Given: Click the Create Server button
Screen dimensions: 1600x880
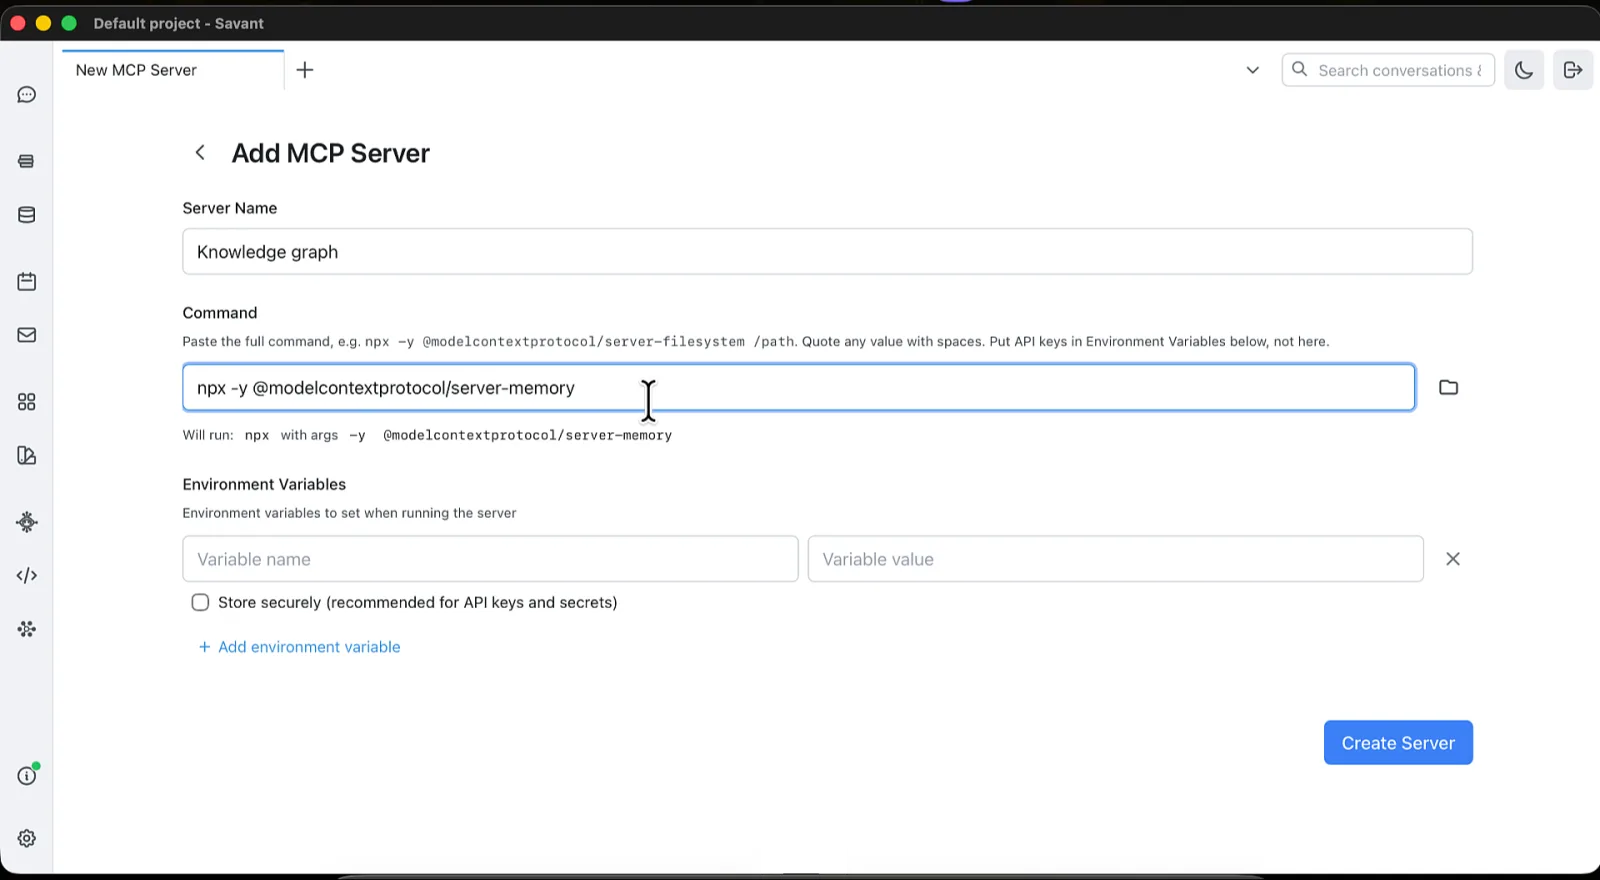Looking at the screenshot, I should [x=1398, y=743].
